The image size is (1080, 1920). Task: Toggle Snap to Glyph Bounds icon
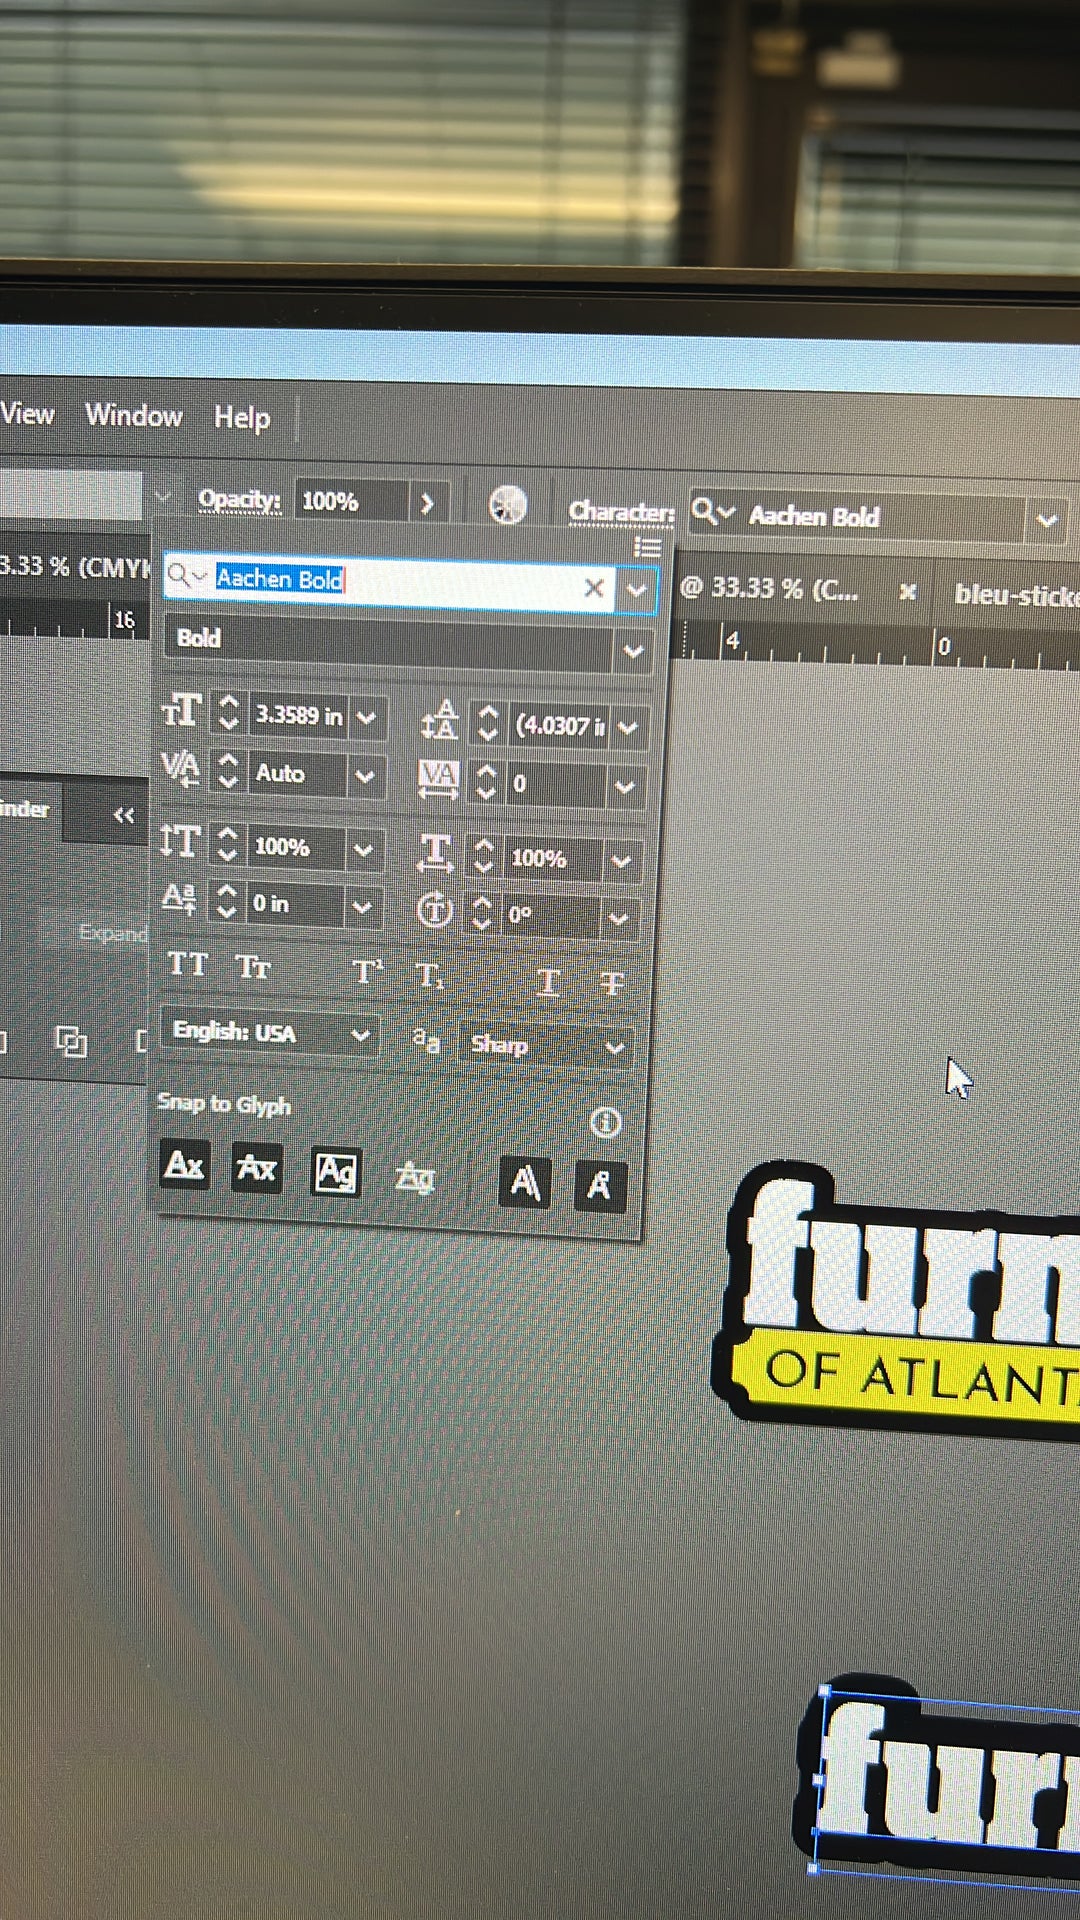pos(335,1172)
